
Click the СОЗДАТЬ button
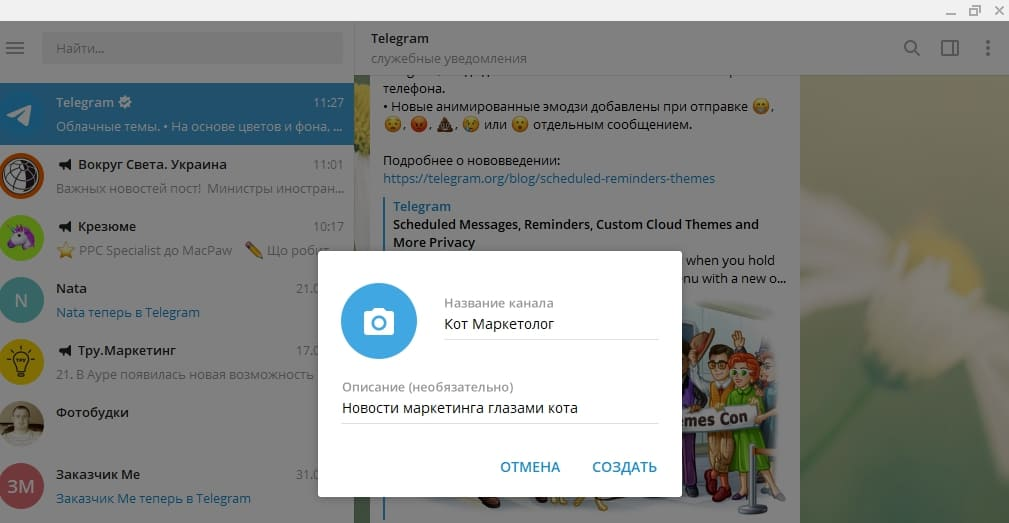coord(624,467)
